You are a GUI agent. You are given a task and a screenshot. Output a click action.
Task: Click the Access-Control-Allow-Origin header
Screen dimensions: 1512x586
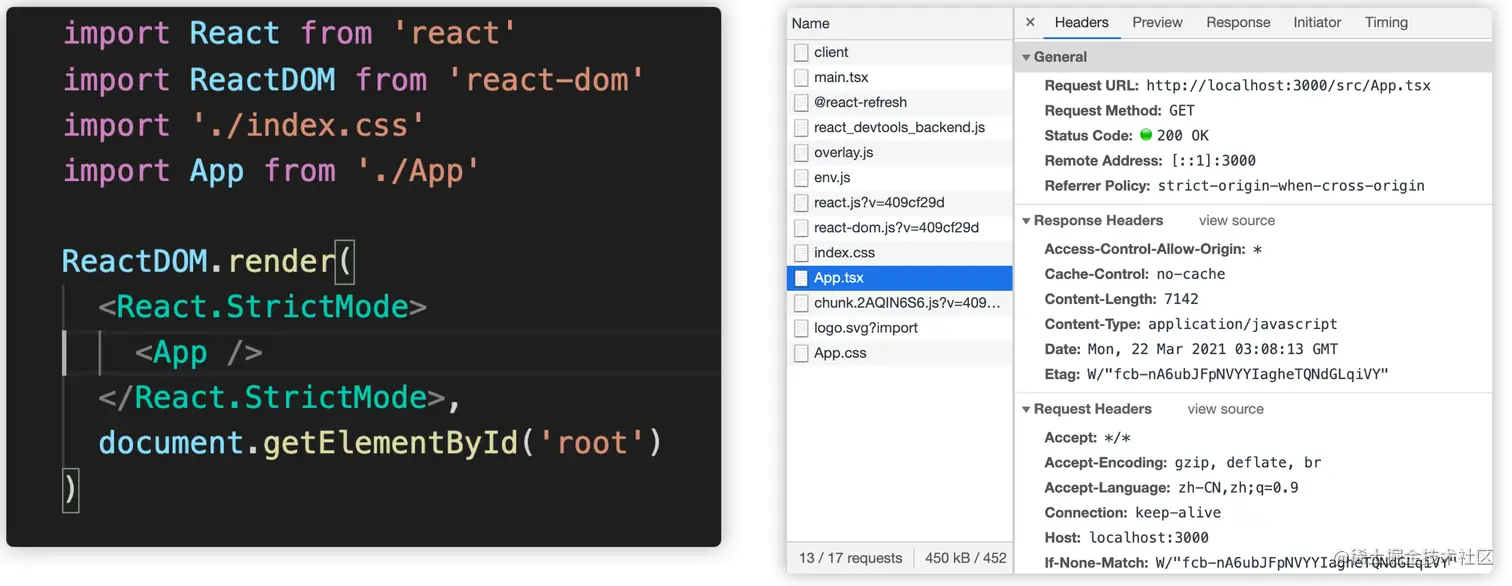[1153, 249]
